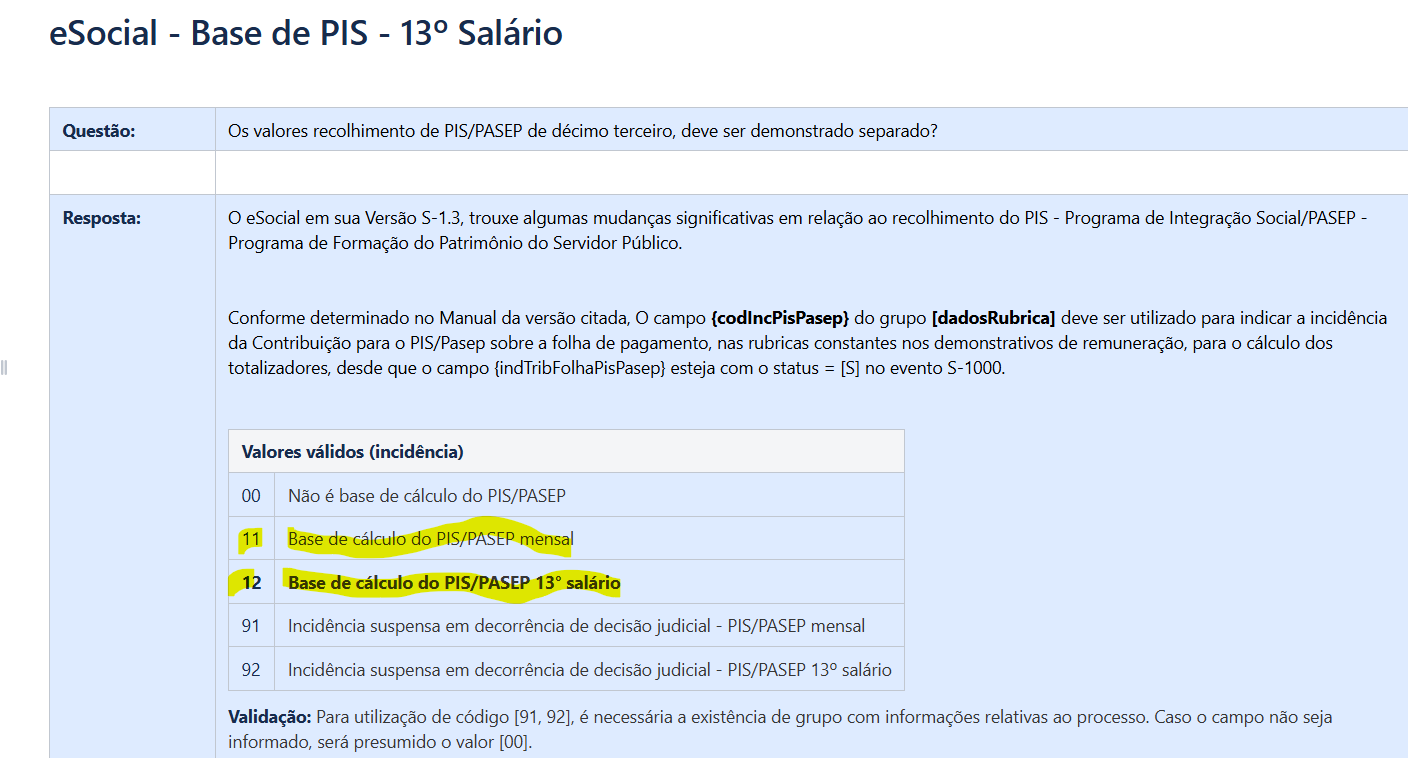Select the "Resposta:" row label

[101, 218]
